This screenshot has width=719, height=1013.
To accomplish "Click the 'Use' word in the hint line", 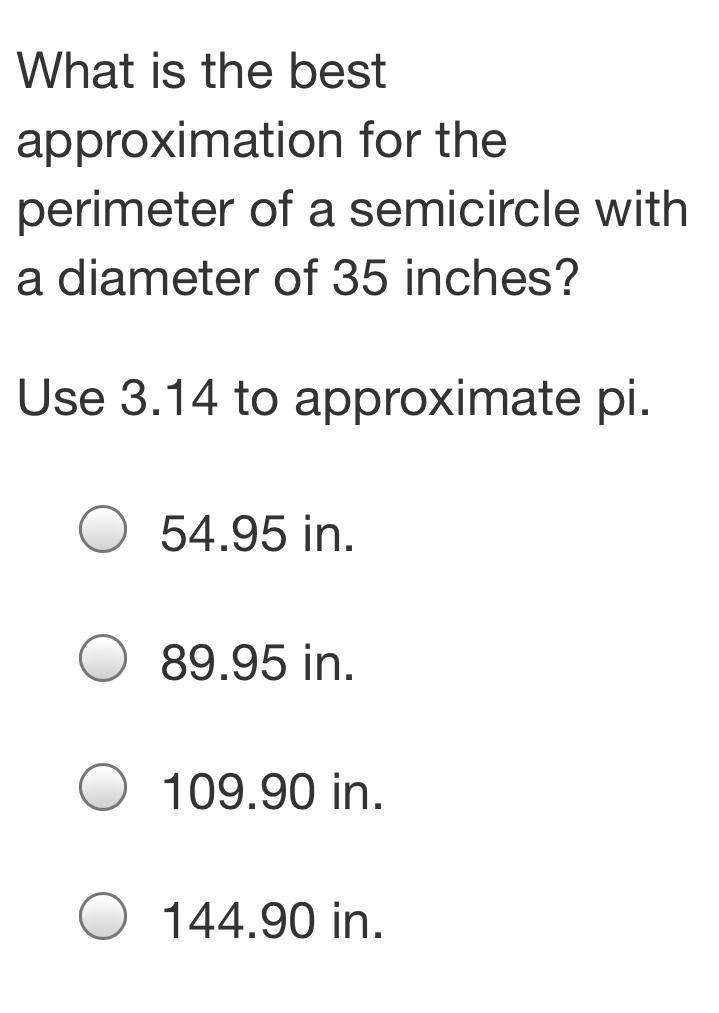I will [x=61, y=397].
